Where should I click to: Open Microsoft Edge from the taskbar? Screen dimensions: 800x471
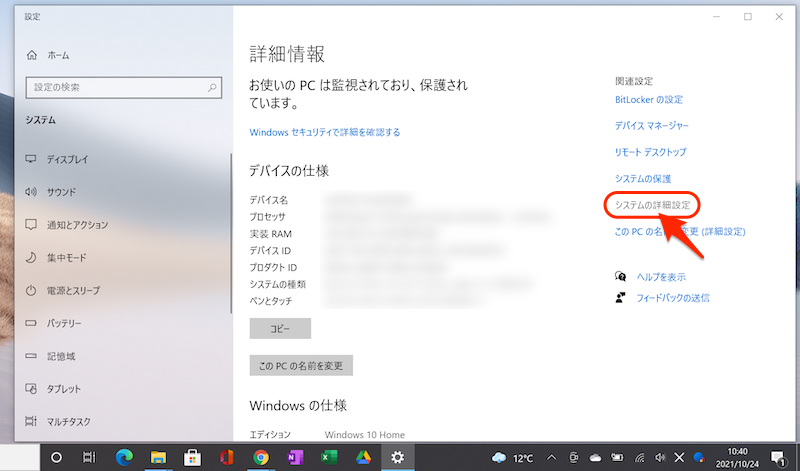point(124,457)
